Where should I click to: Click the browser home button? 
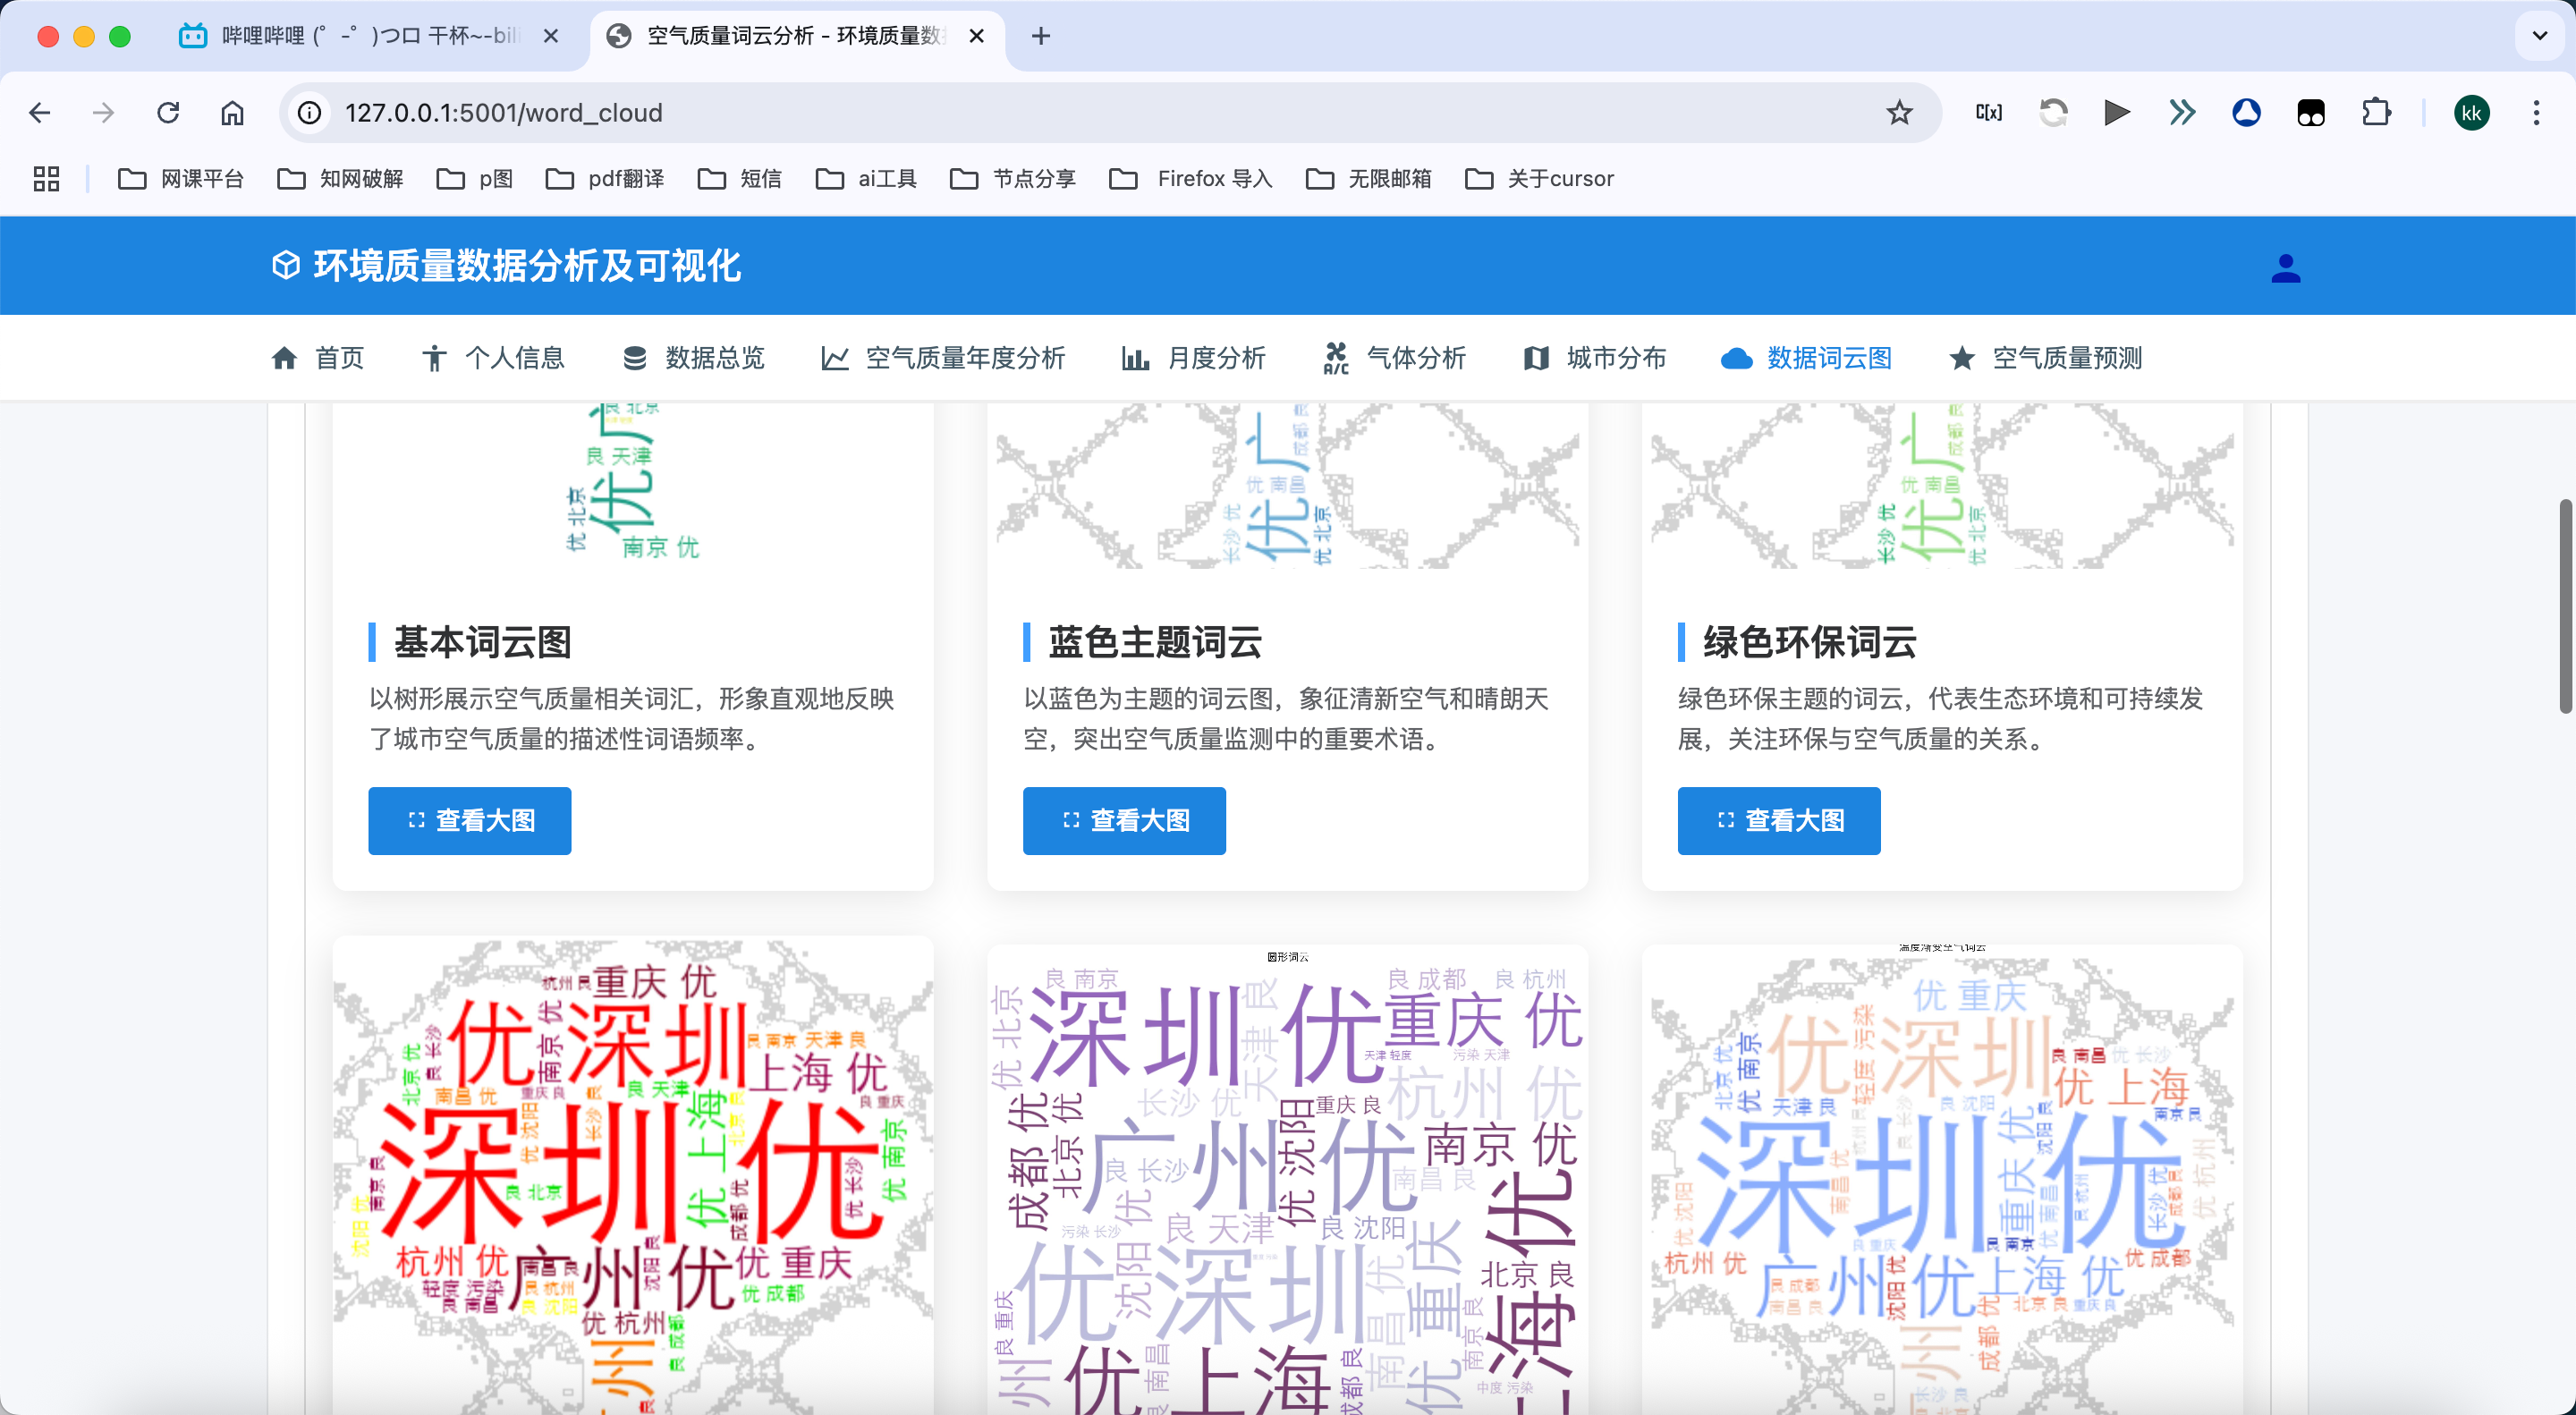pyautogui.click(x=232, y=113)
